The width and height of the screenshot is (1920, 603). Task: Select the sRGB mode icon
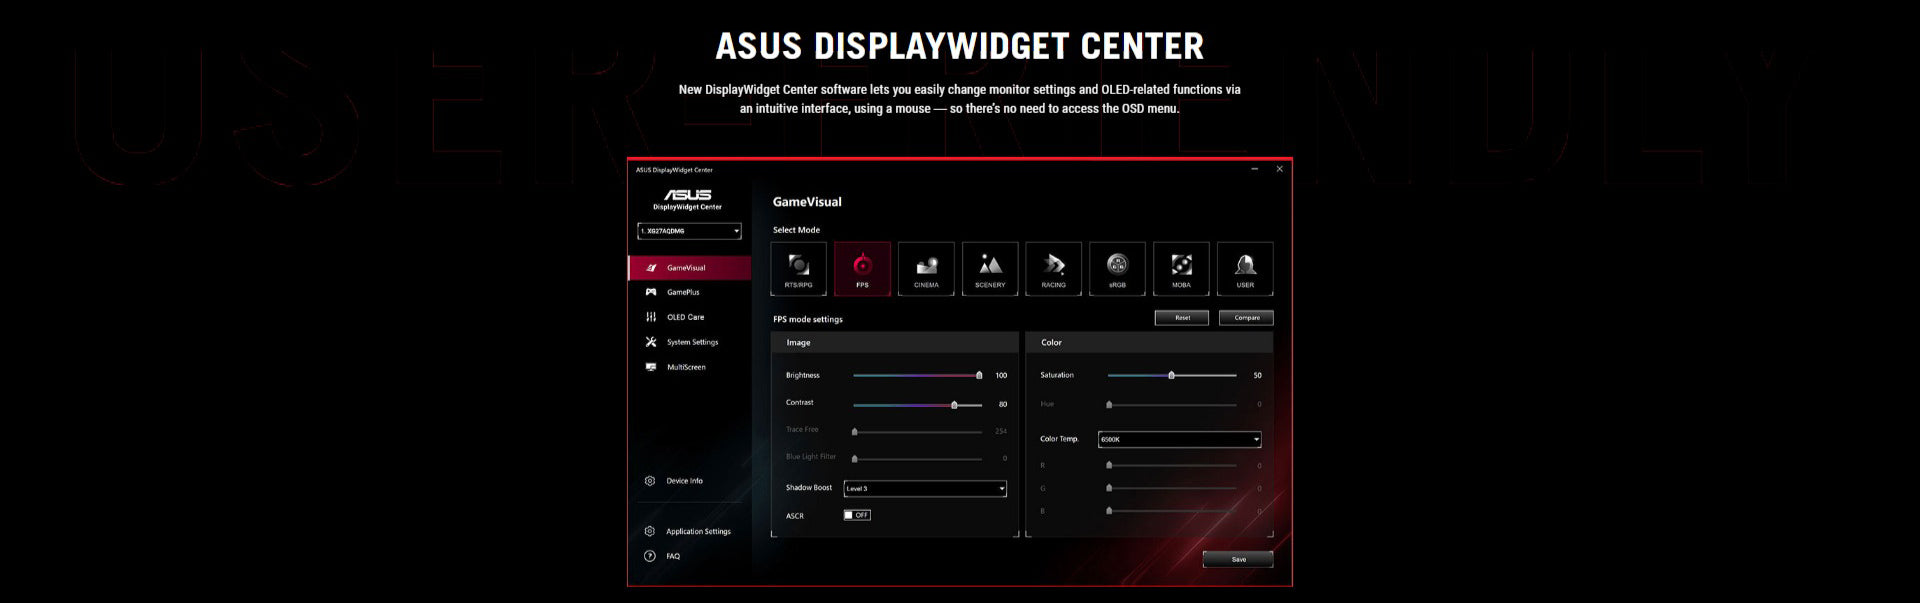pyautogui.click(x=1117, y=268)
